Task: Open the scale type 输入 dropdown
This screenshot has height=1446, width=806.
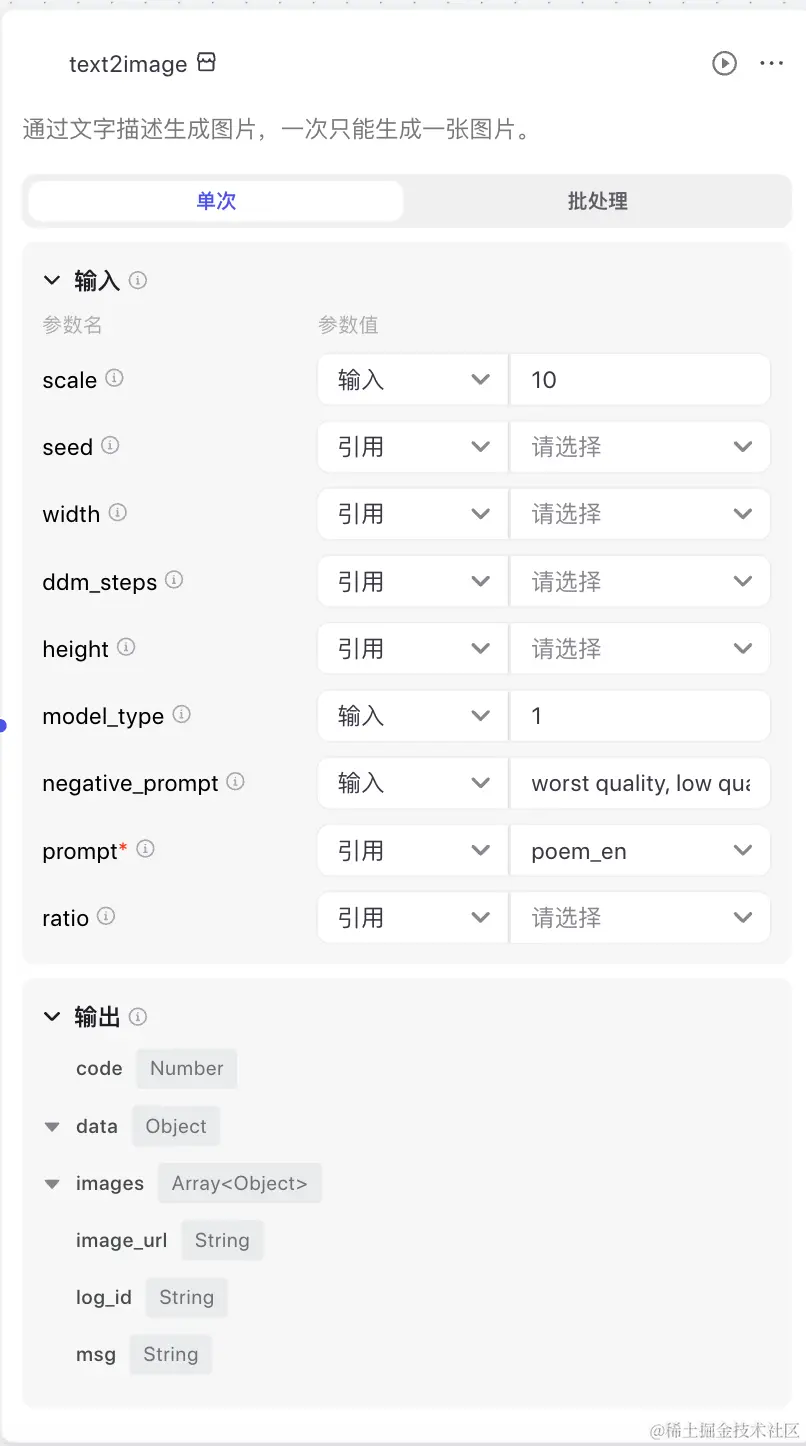Action: pyautogui.click(x=413, y=380)
